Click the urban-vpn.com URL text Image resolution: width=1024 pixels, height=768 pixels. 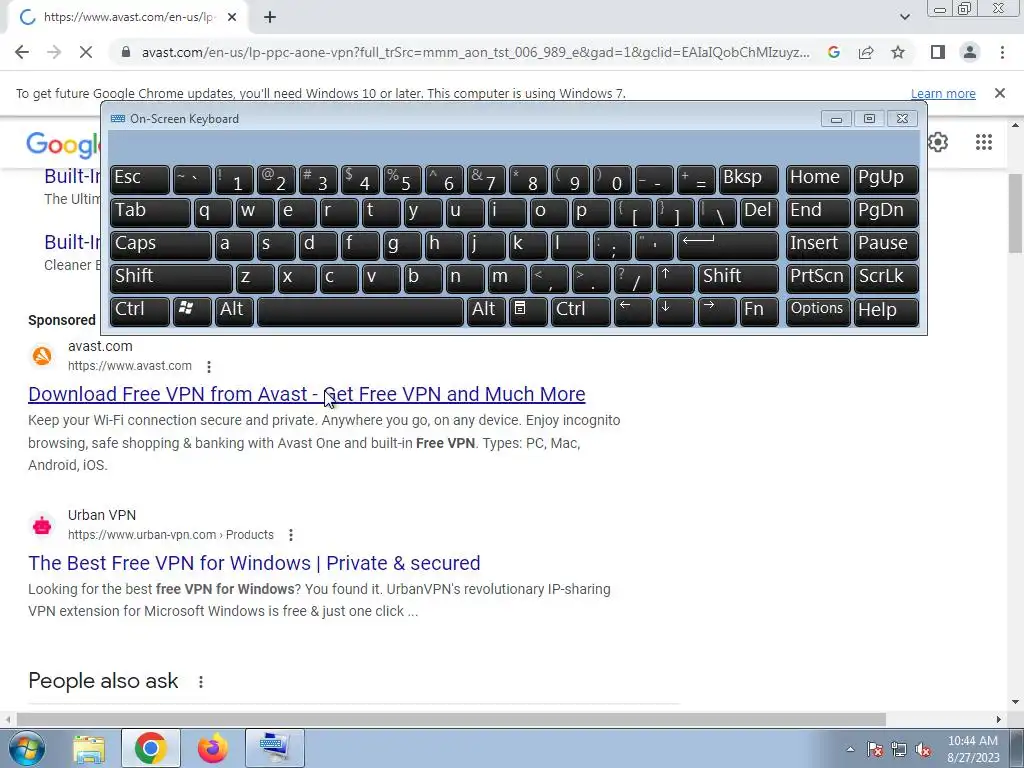click(x=170, y=535)
